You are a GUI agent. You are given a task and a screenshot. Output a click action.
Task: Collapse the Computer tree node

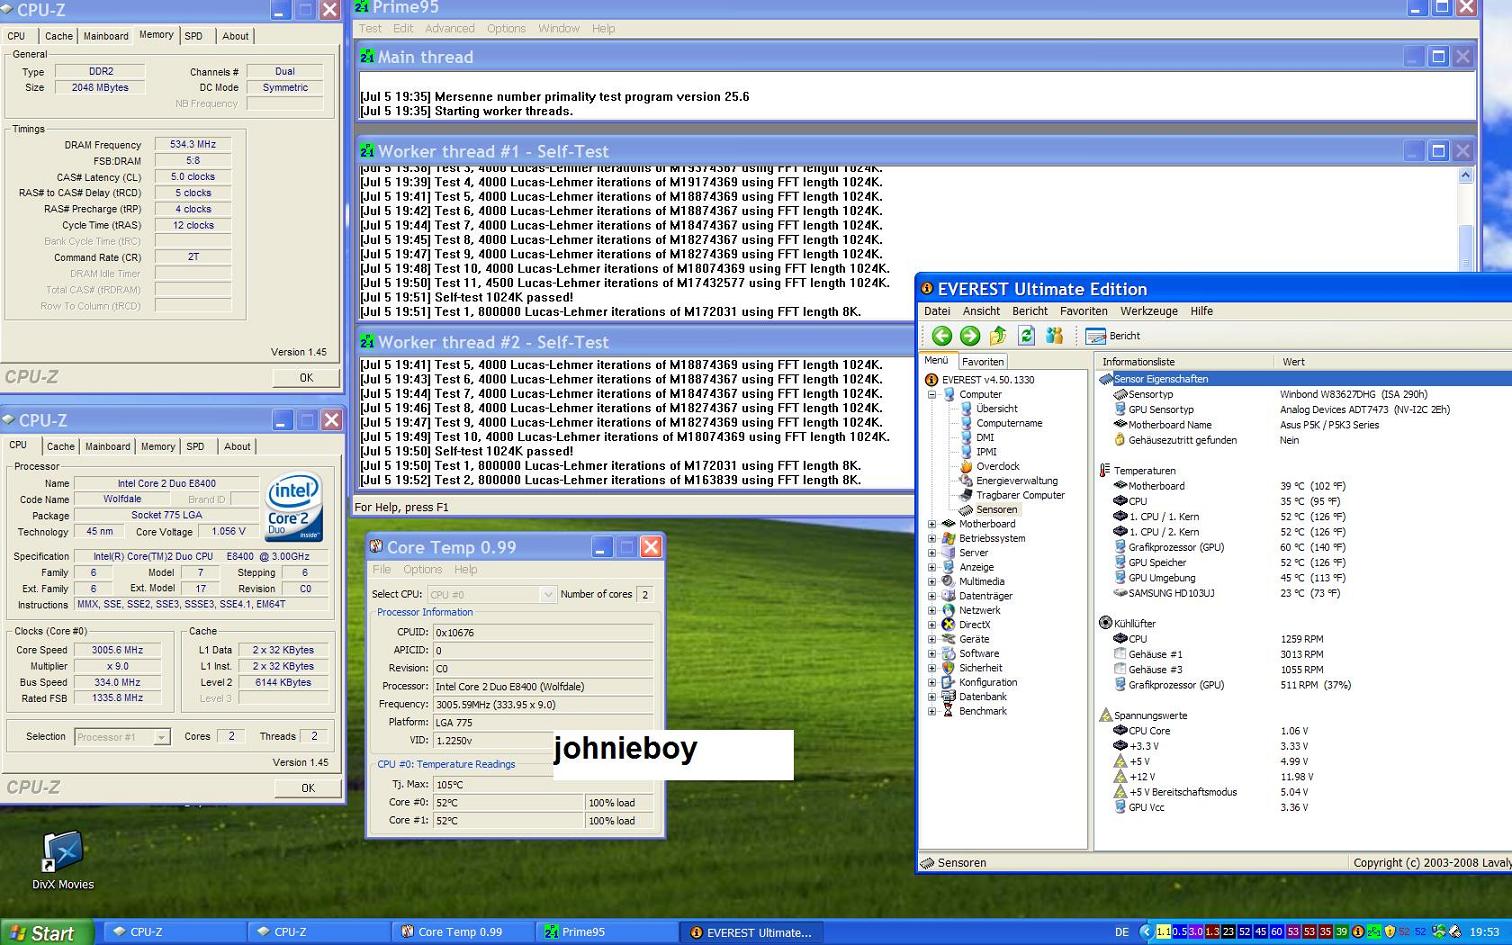click(x=932, y=394)
